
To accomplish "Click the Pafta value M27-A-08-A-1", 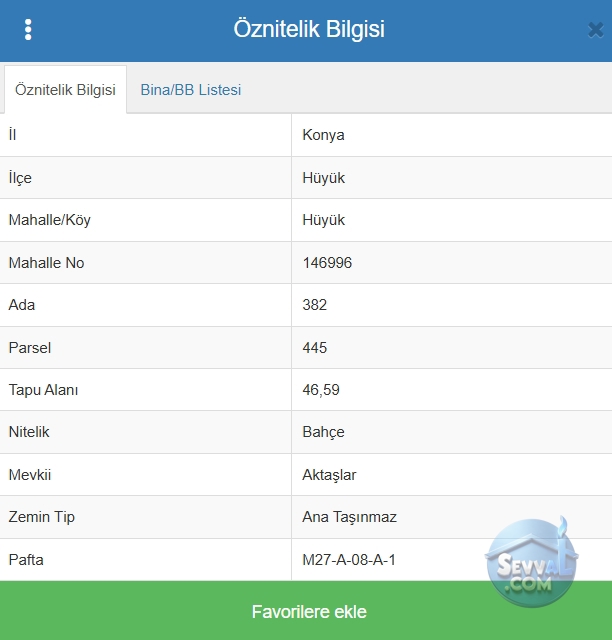I will point(349,560).
